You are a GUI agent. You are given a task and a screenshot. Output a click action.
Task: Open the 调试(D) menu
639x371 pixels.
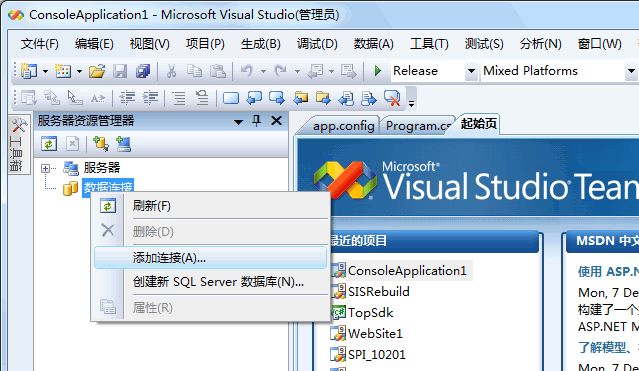click(x=317, y=44)
